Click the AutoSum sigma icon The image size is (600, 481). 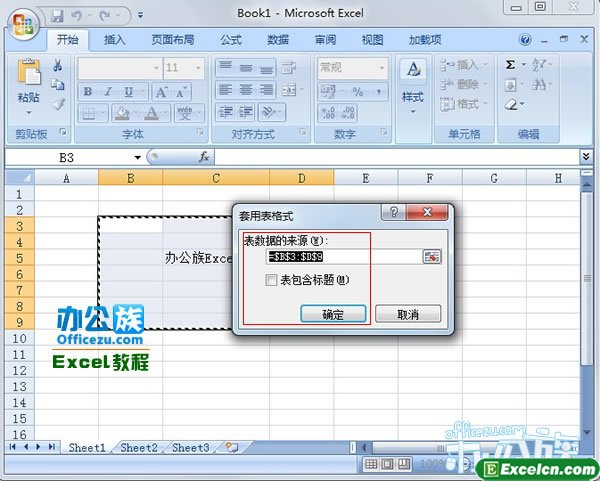(510, 65)
